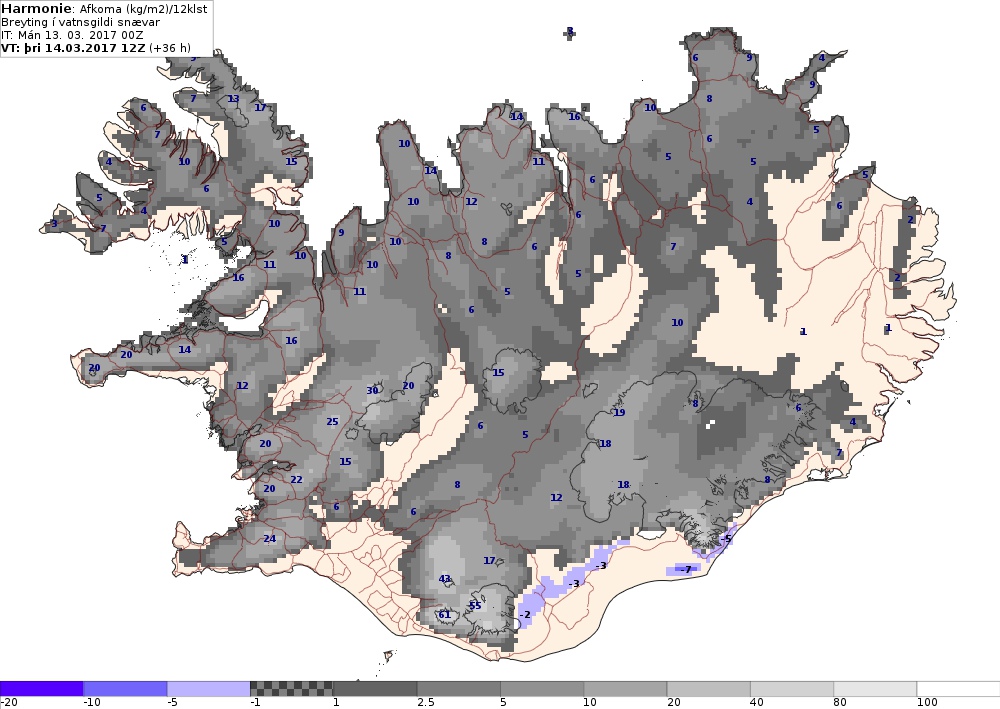Click the negative value '-7' on the southeast coast
Viewport: 1000px width, 709px height.
pyautogui.click(x=685, y=569)
